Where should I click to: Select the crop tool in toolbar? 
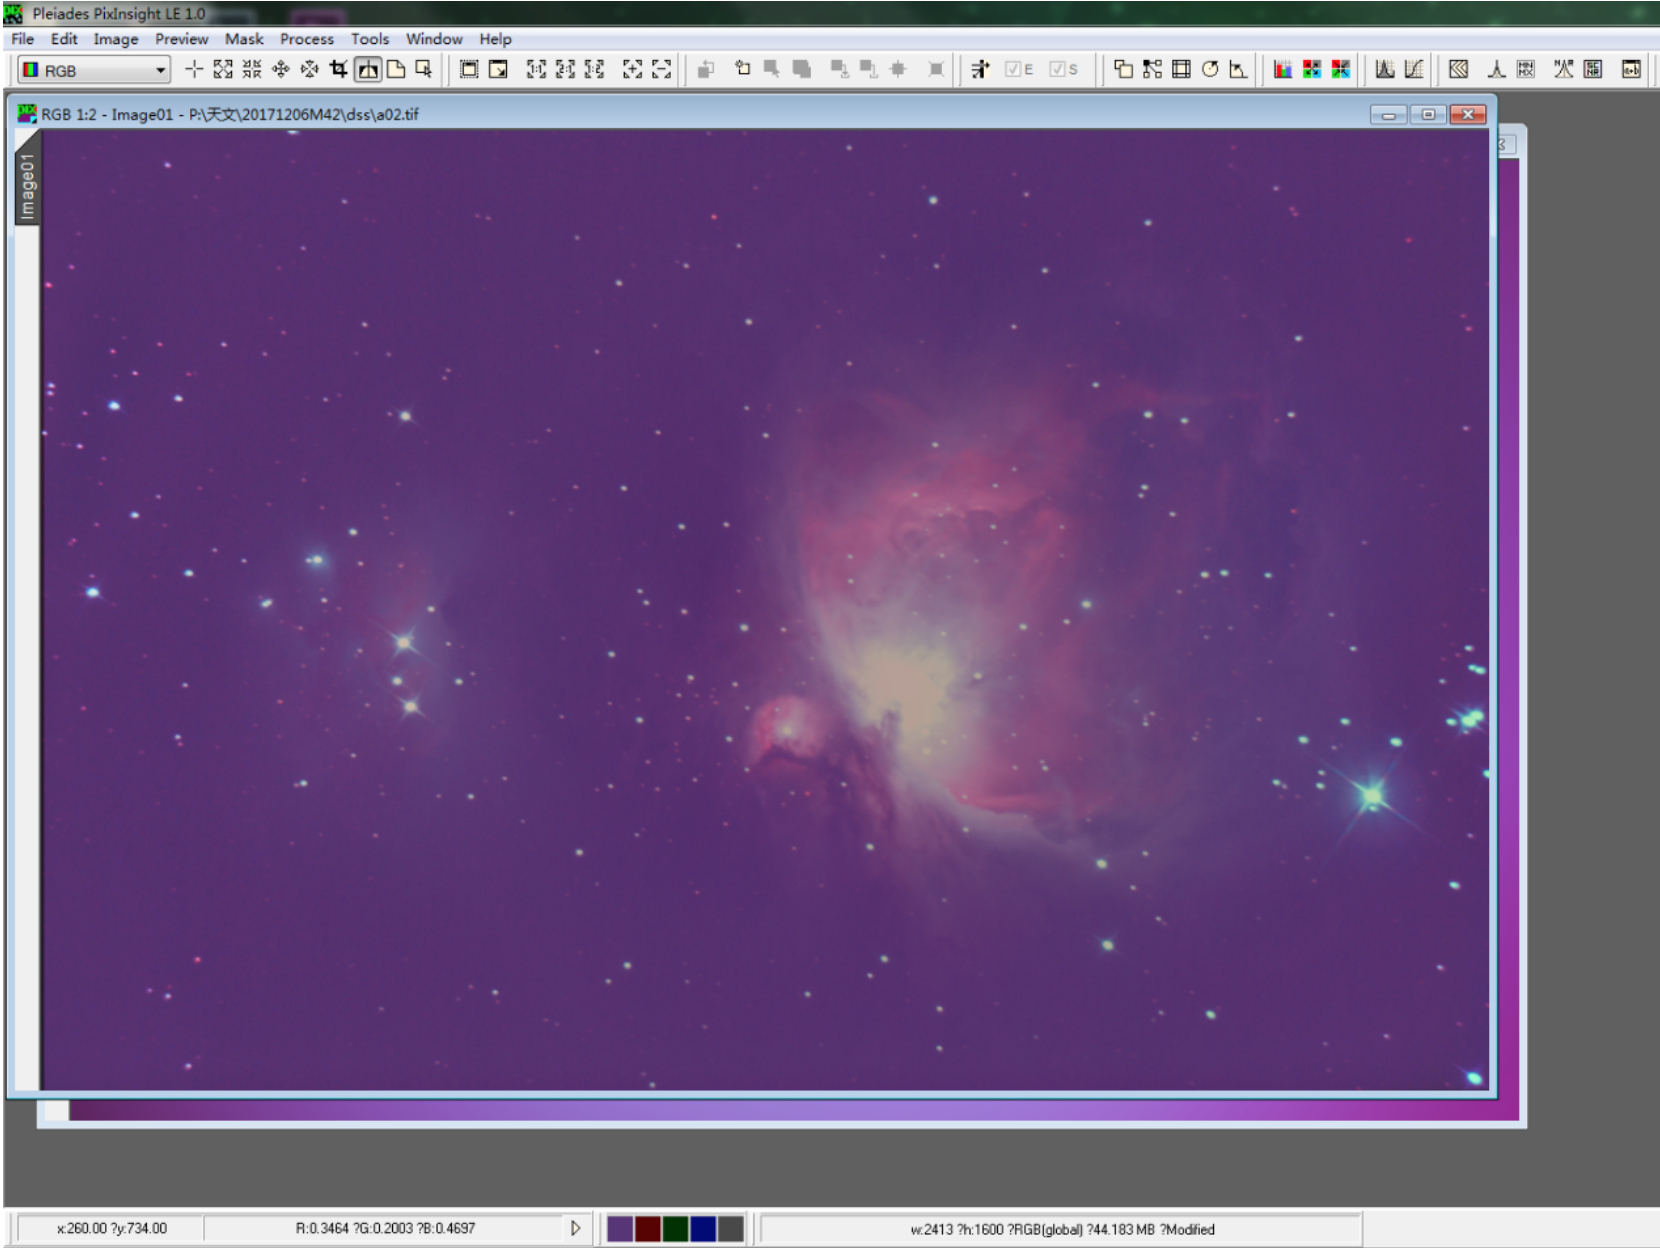tap(338, 69)
